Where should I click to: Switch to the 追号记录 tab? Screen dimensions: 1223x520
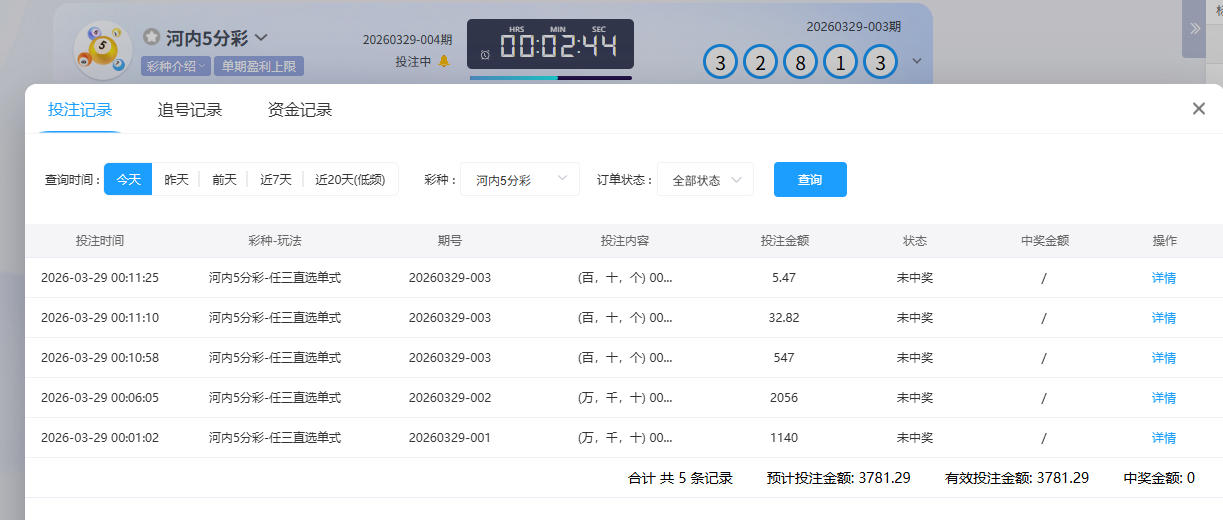pos(190,110)
